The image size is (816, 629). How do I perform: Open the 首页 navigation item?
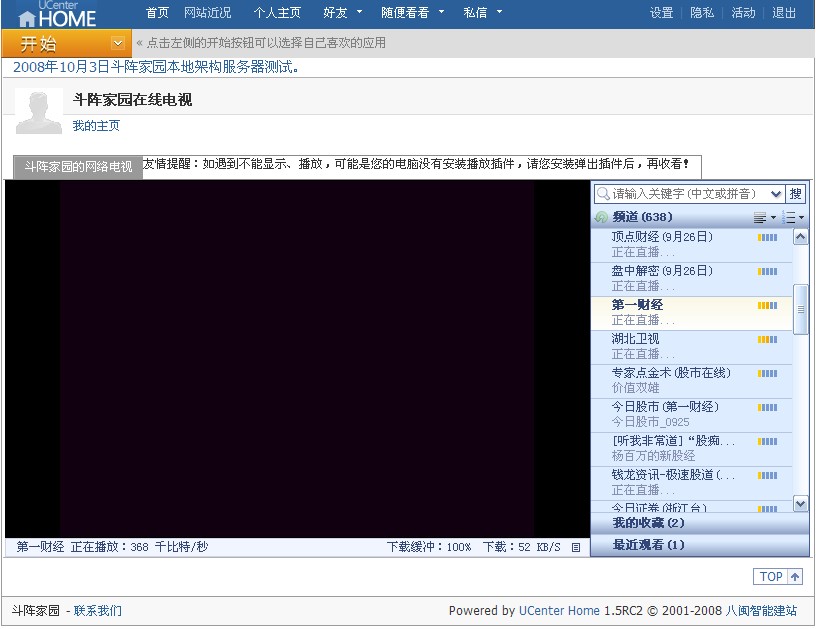click(x=157, y=12)
